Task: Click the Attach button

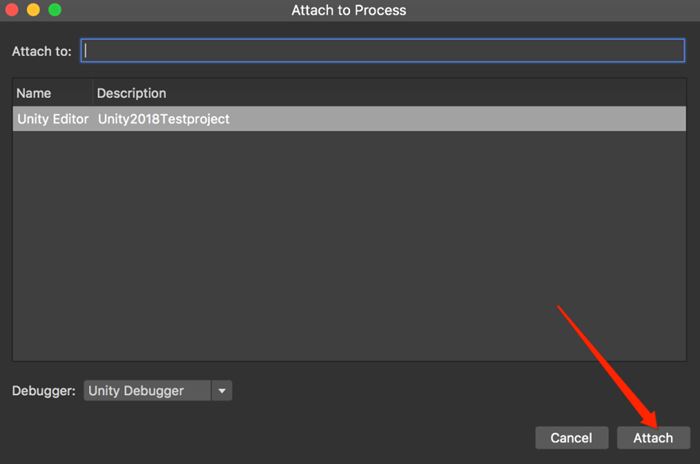Action: 653,438
